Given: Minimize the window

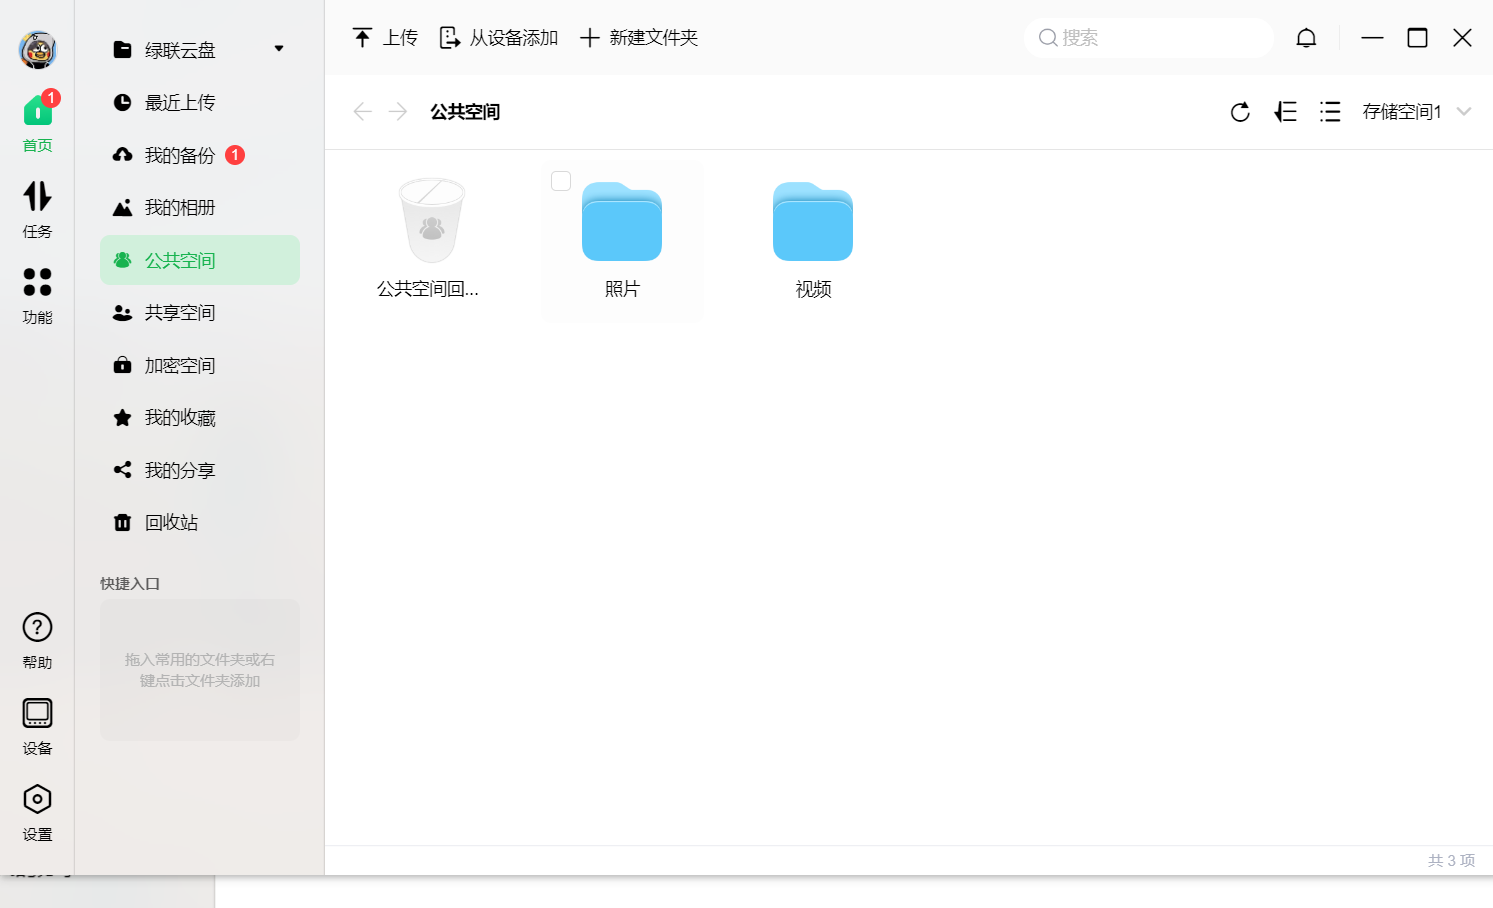Looking at the screenshot, I should click(x=1372, y=38).
